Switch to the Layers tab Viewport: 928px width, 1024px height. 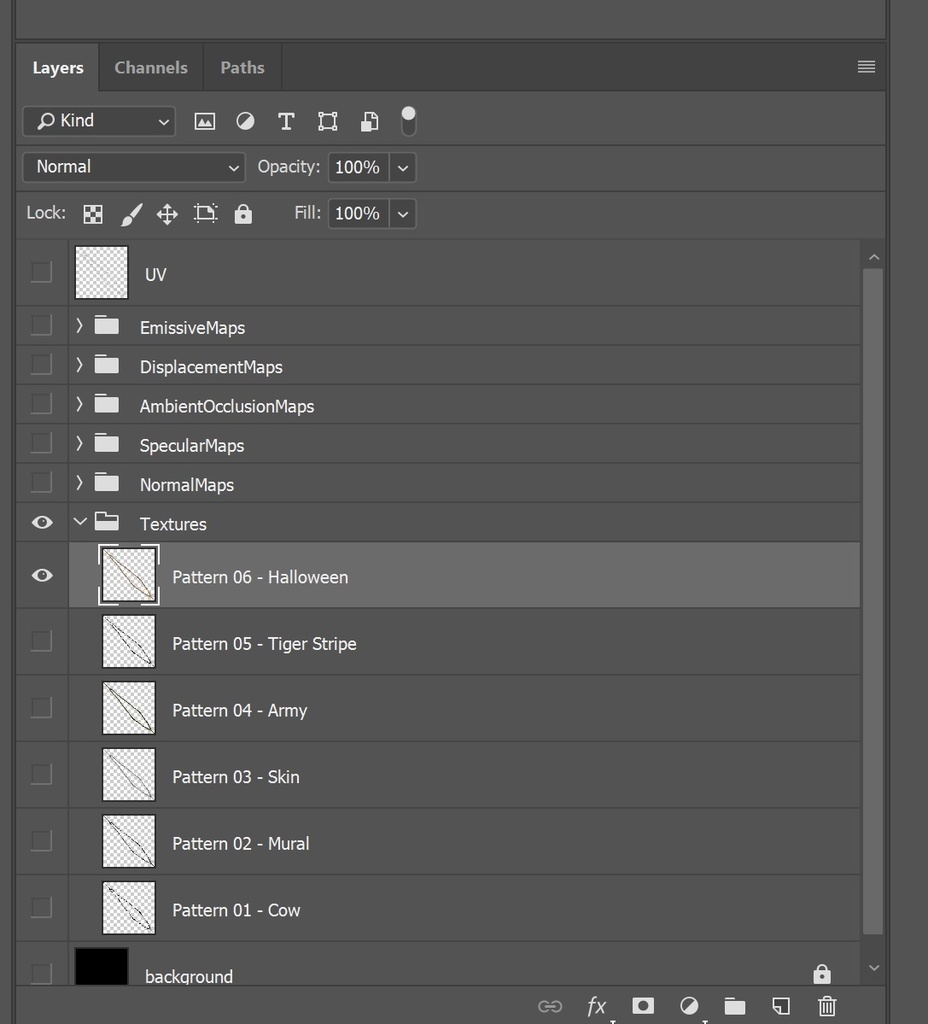(x=58, y=67)
